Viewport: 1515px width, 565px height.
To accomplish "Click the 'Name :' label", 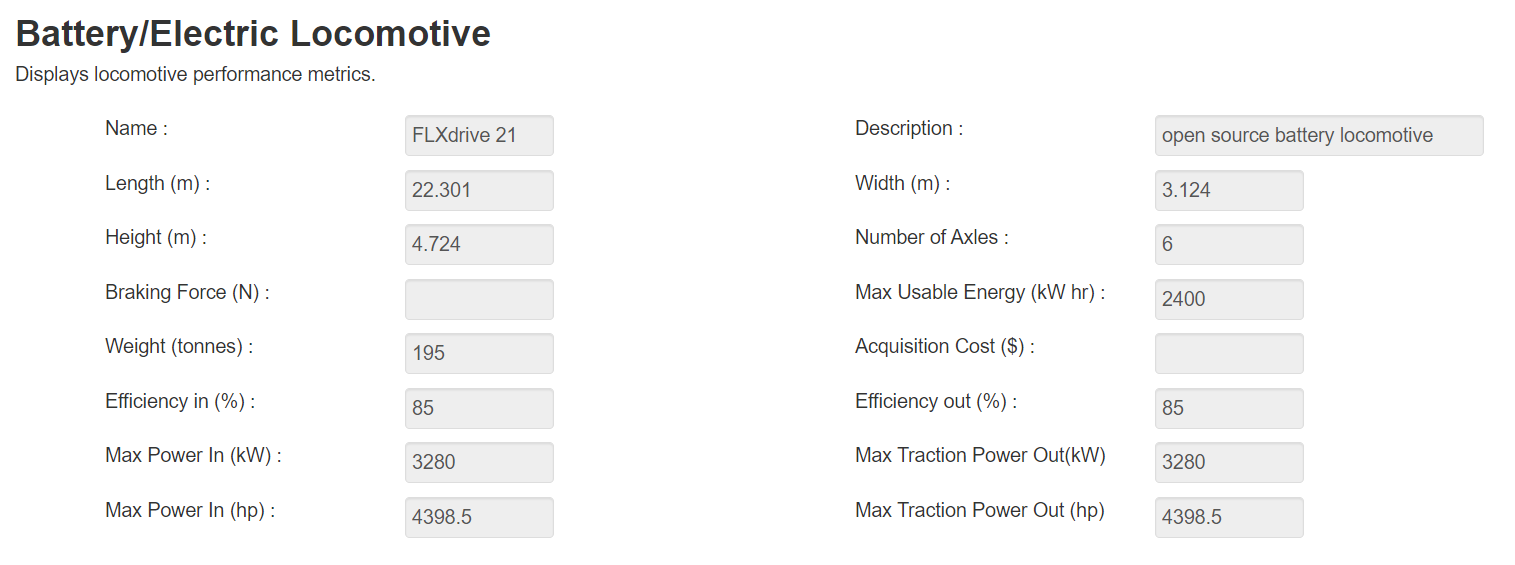I will click(136, 128).
